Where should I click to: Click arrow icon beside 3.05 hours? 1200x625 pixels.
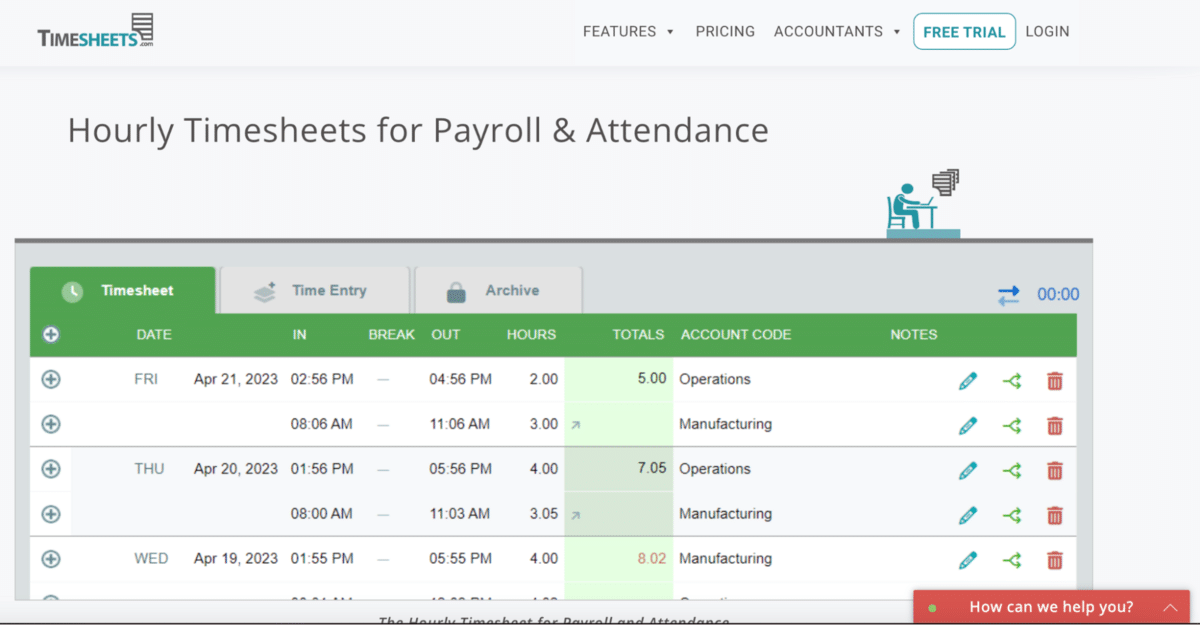click(x=575, y=515)
